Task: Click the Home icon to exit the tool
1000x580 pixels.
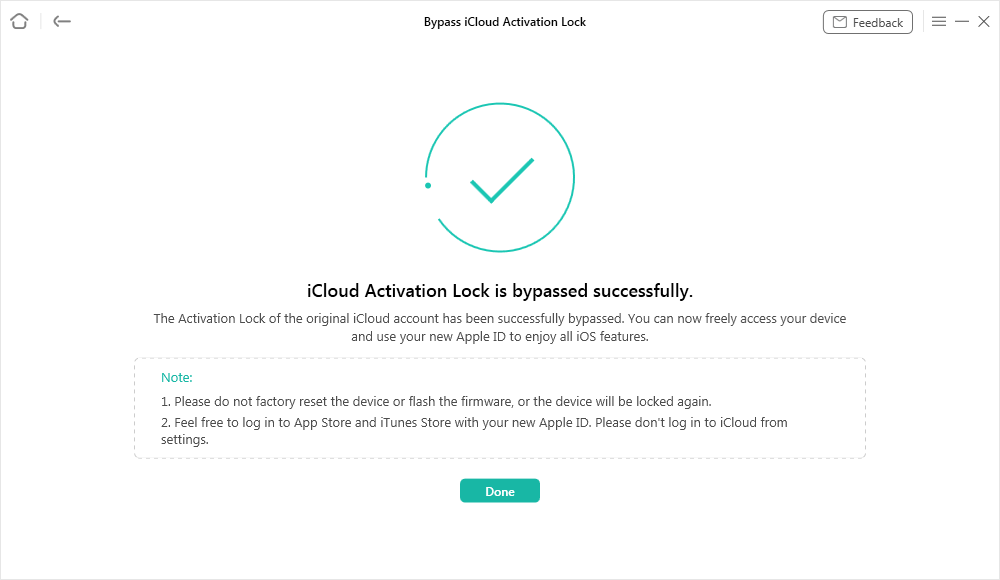Action: tap(18, 21)
